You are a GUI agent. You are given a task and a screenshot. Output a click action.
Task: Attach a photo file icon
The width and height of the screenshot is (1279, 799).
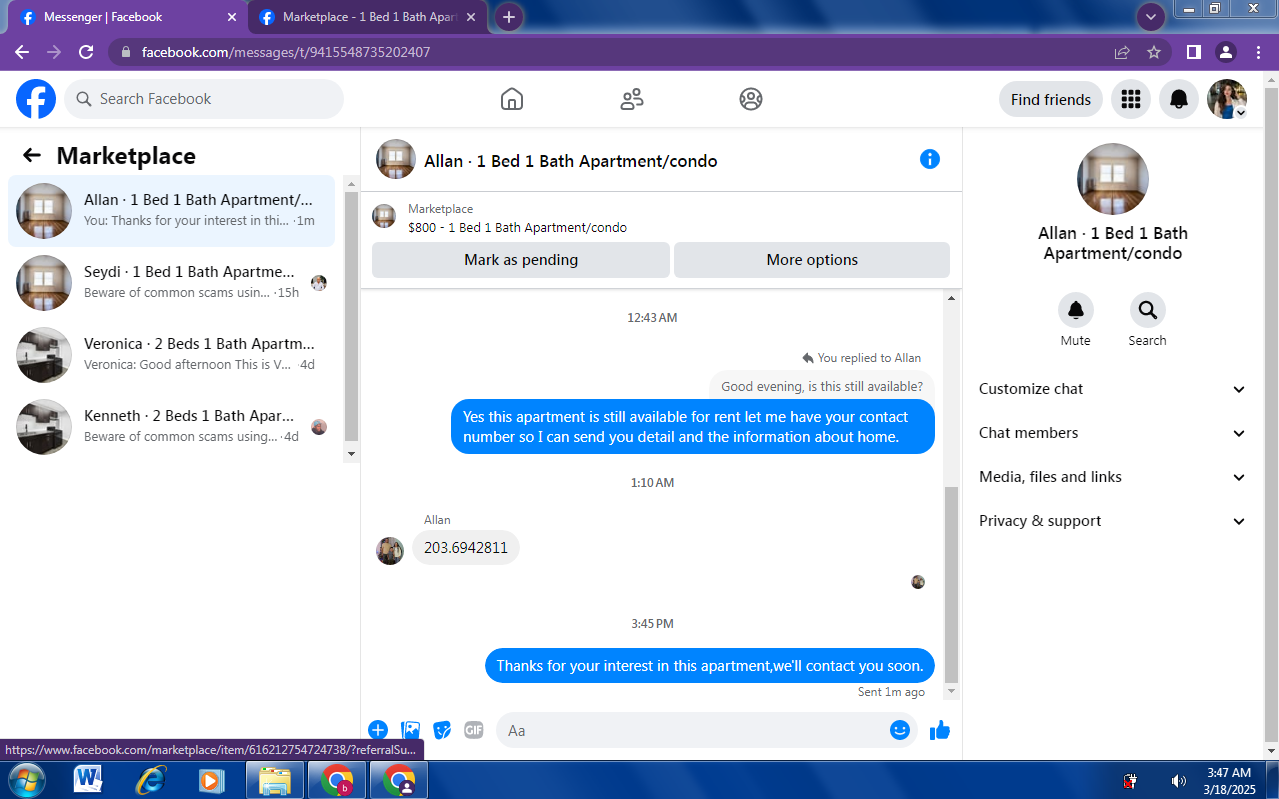(x=410, y=730)
